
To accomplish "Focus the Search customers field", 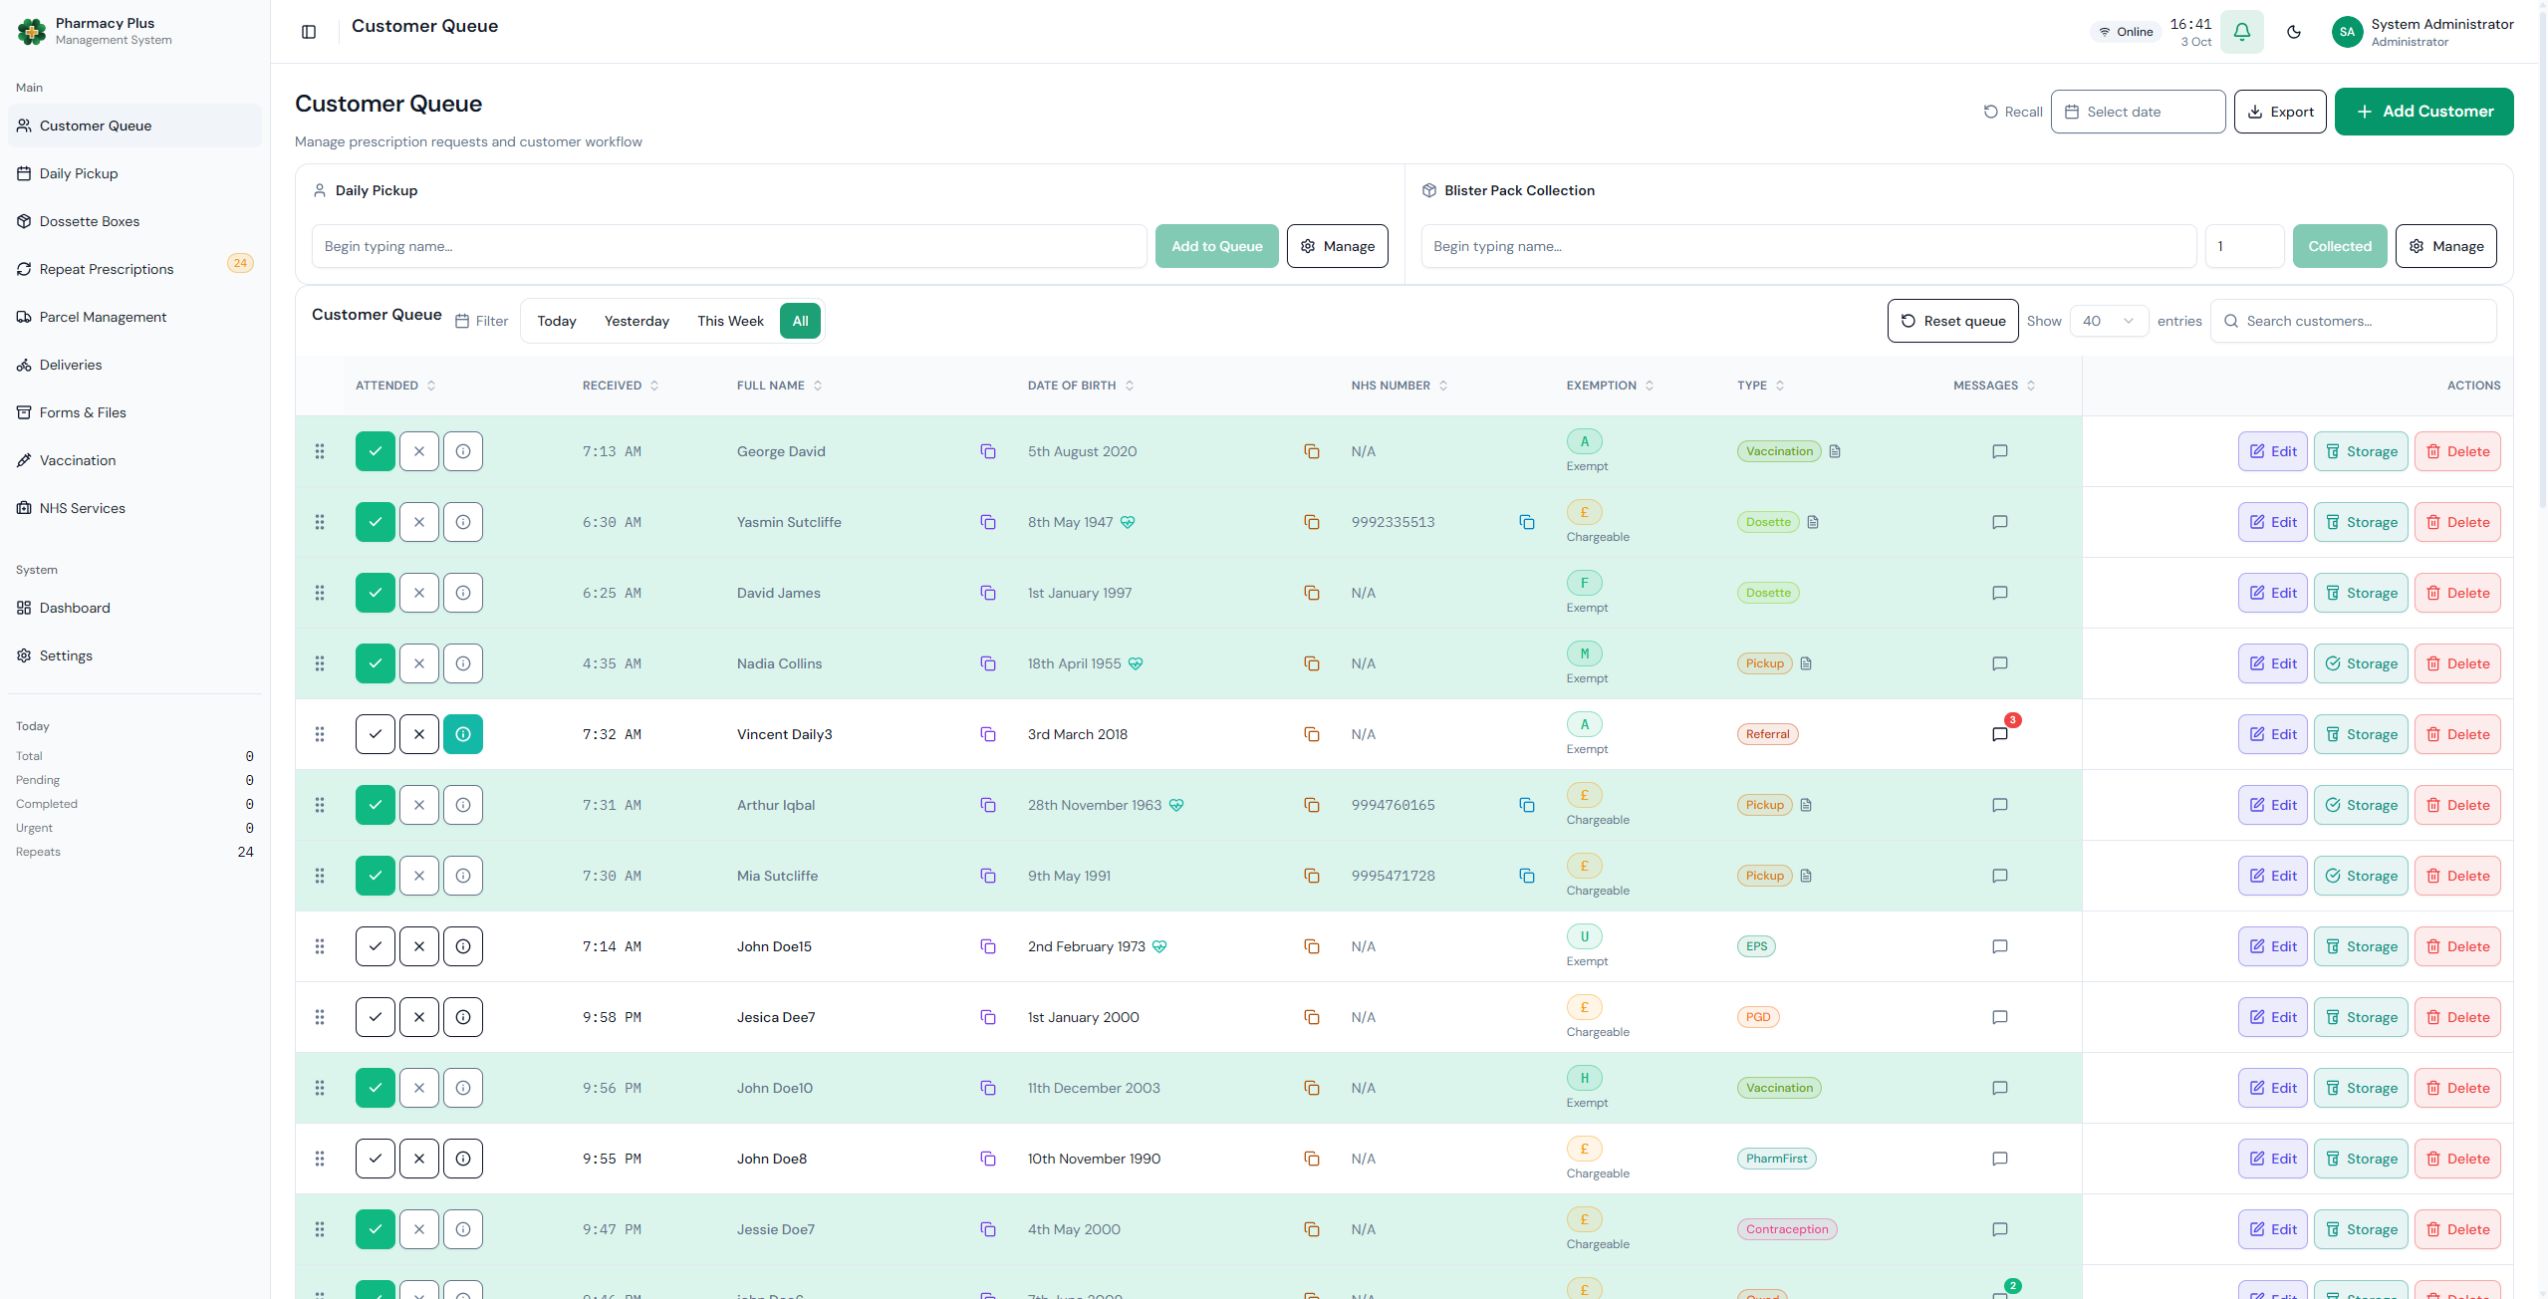I will tap(2352, 321).
